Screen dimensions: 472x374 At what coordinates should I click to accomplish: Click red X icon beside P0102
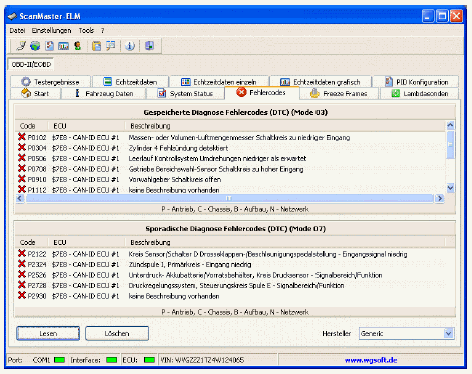[x=22, y=137]
